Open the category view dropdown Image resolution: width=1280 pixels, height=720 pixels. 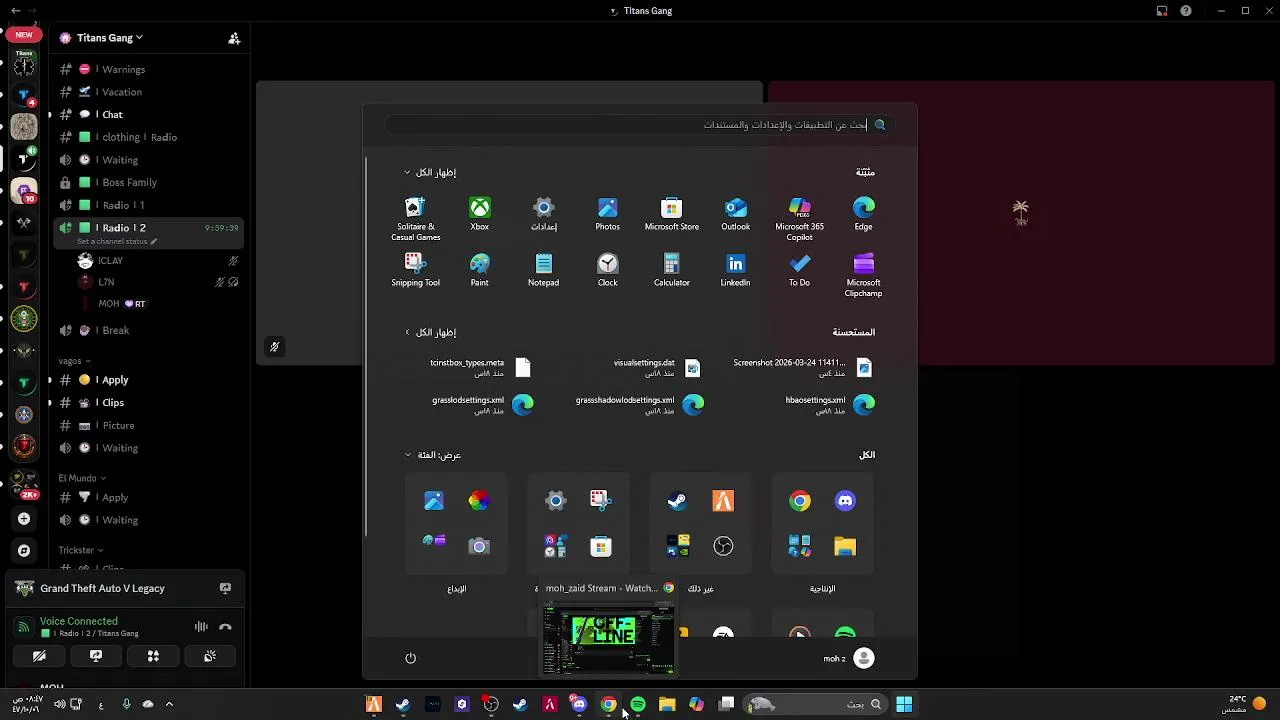pos(433,455)
